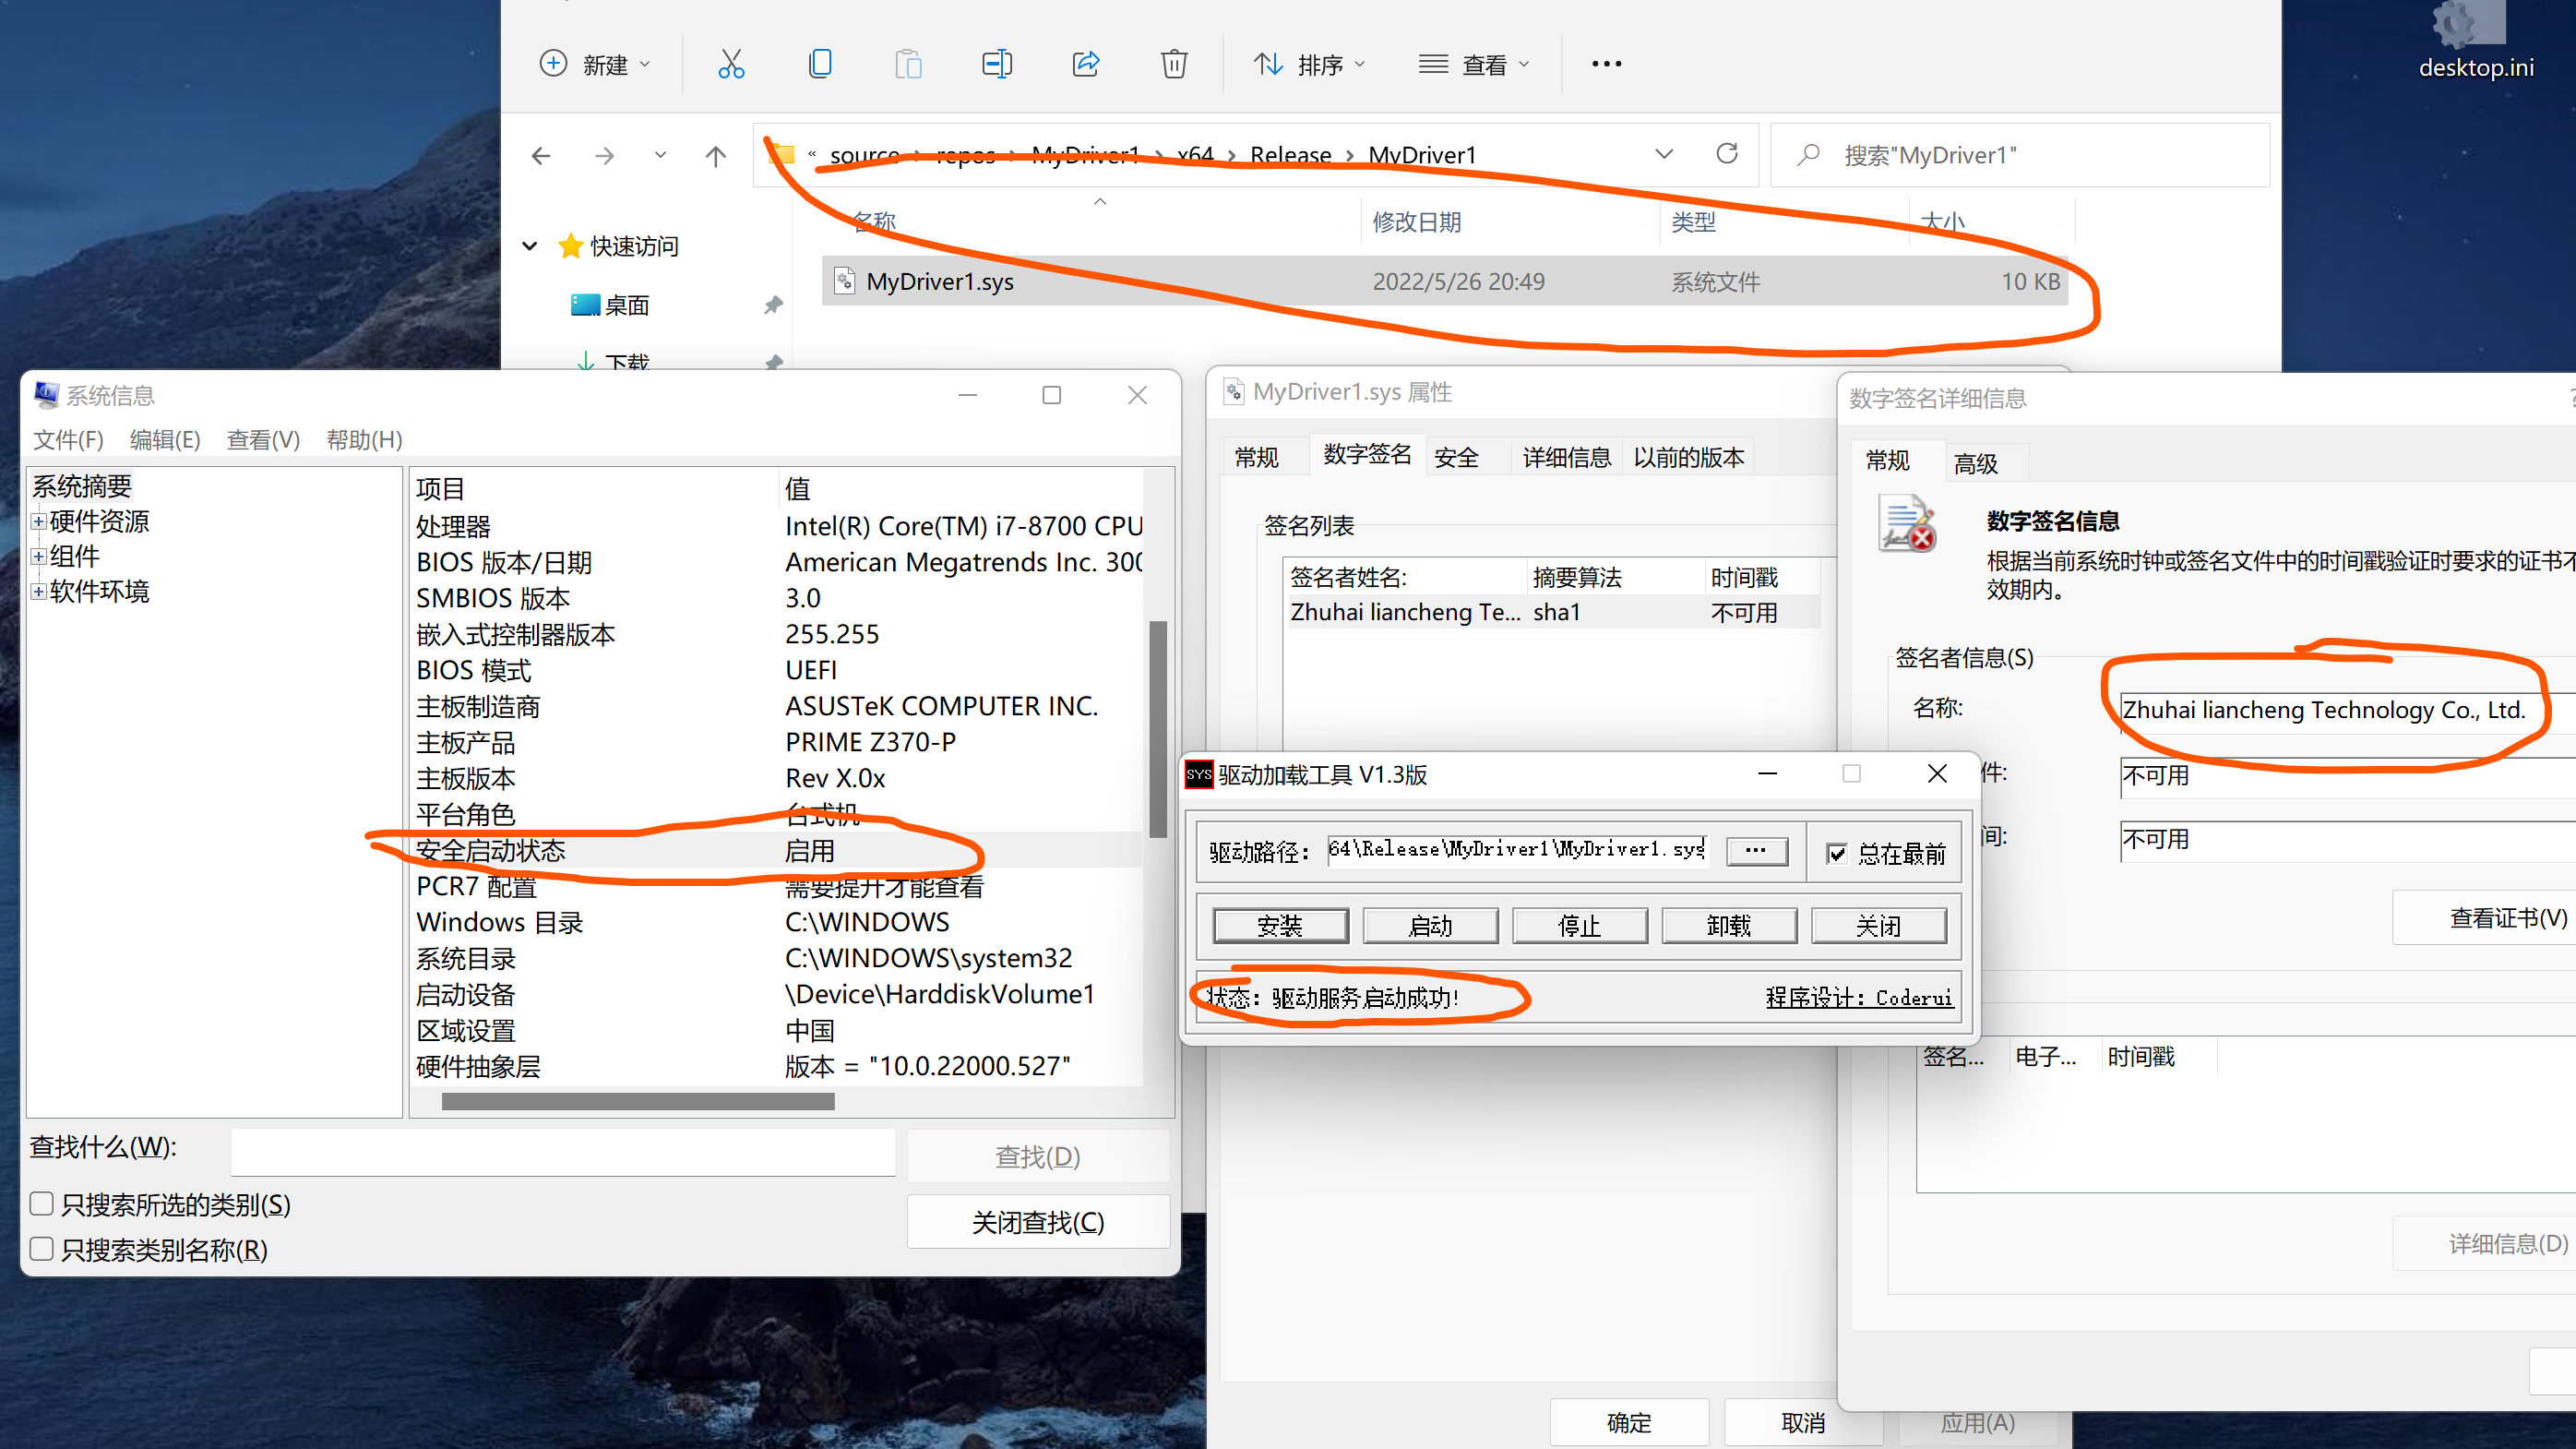Click the Copy icon in Explorer toolbar

click(819, 65)
